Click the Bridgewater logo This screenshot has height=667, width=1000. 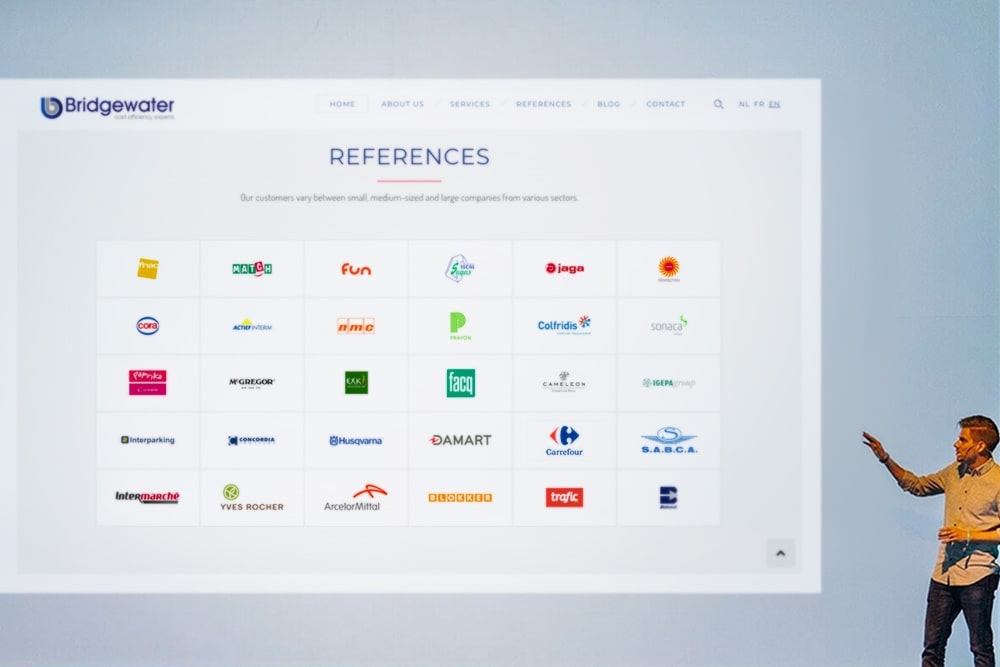pyautogui.click(x=107, y=107)
